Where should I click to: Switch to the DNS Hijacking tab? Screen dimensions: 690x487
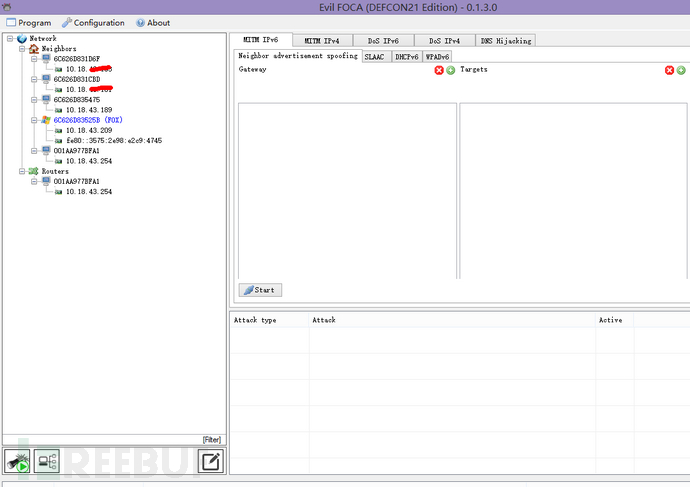[x=506, y=40]
